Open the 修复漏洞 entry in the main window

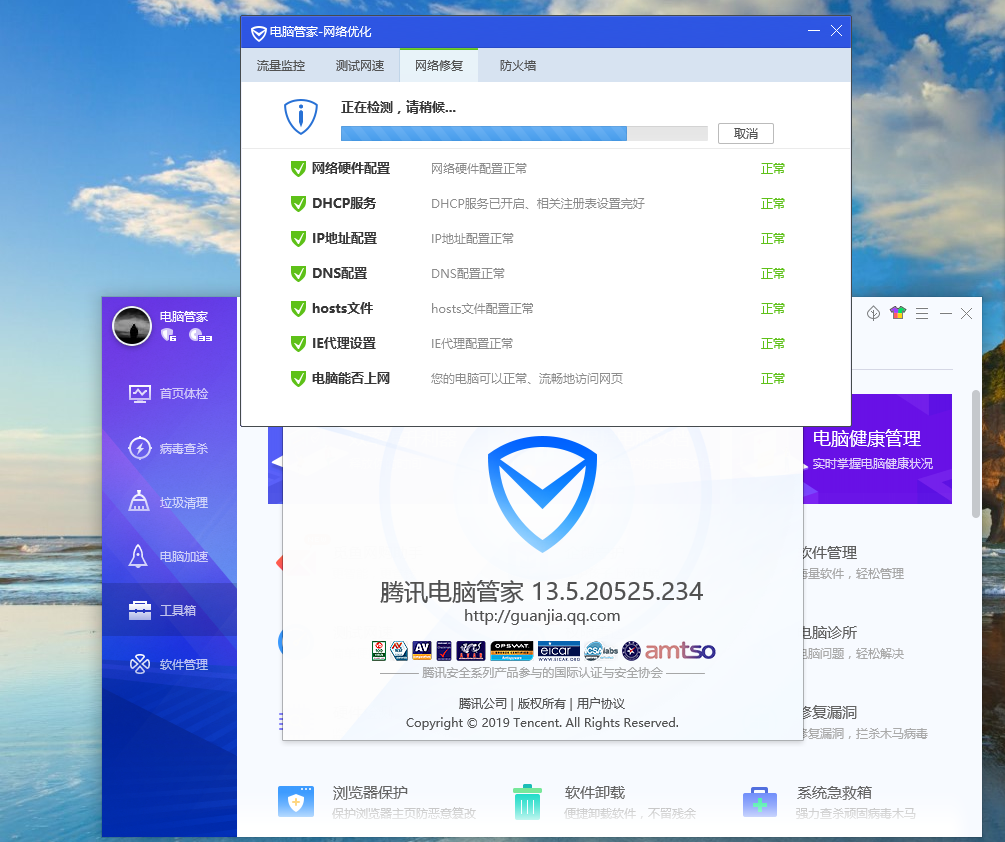[864, 722]
